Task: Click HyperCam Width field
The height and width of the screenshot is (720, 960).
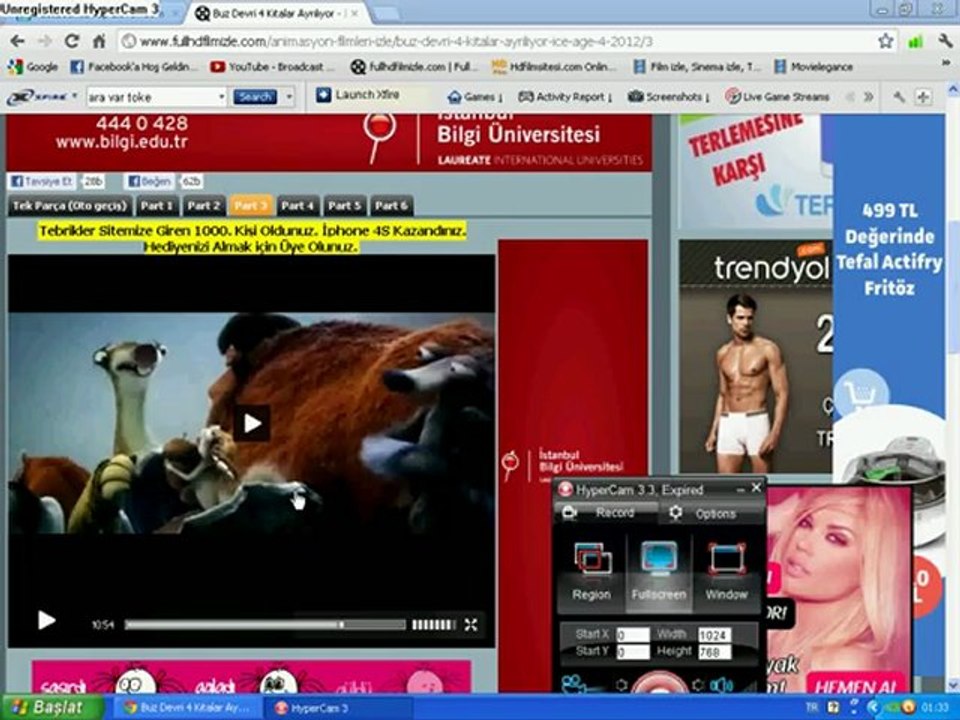Action: tap(714, 635)
